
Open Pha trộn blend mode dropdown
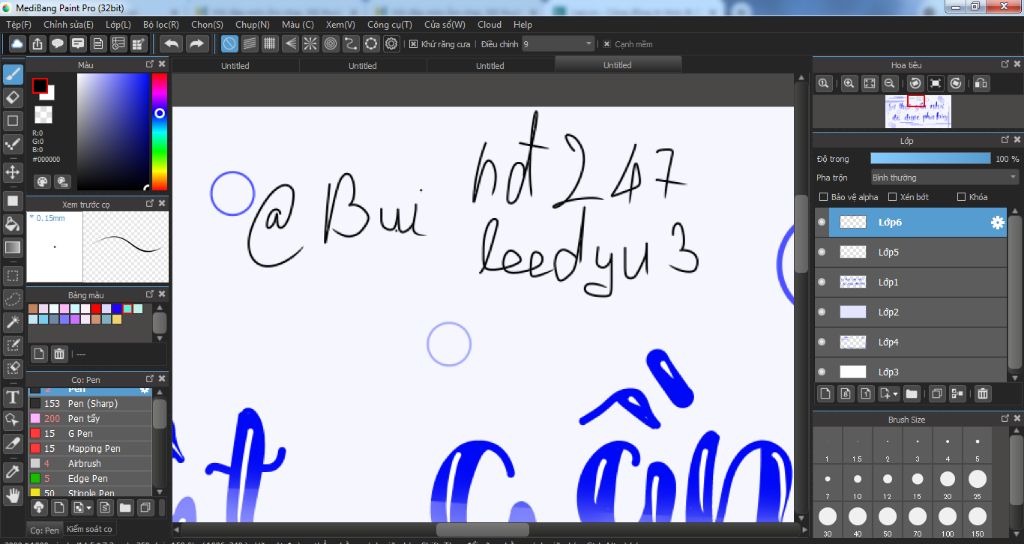click(x=944, y=177)
